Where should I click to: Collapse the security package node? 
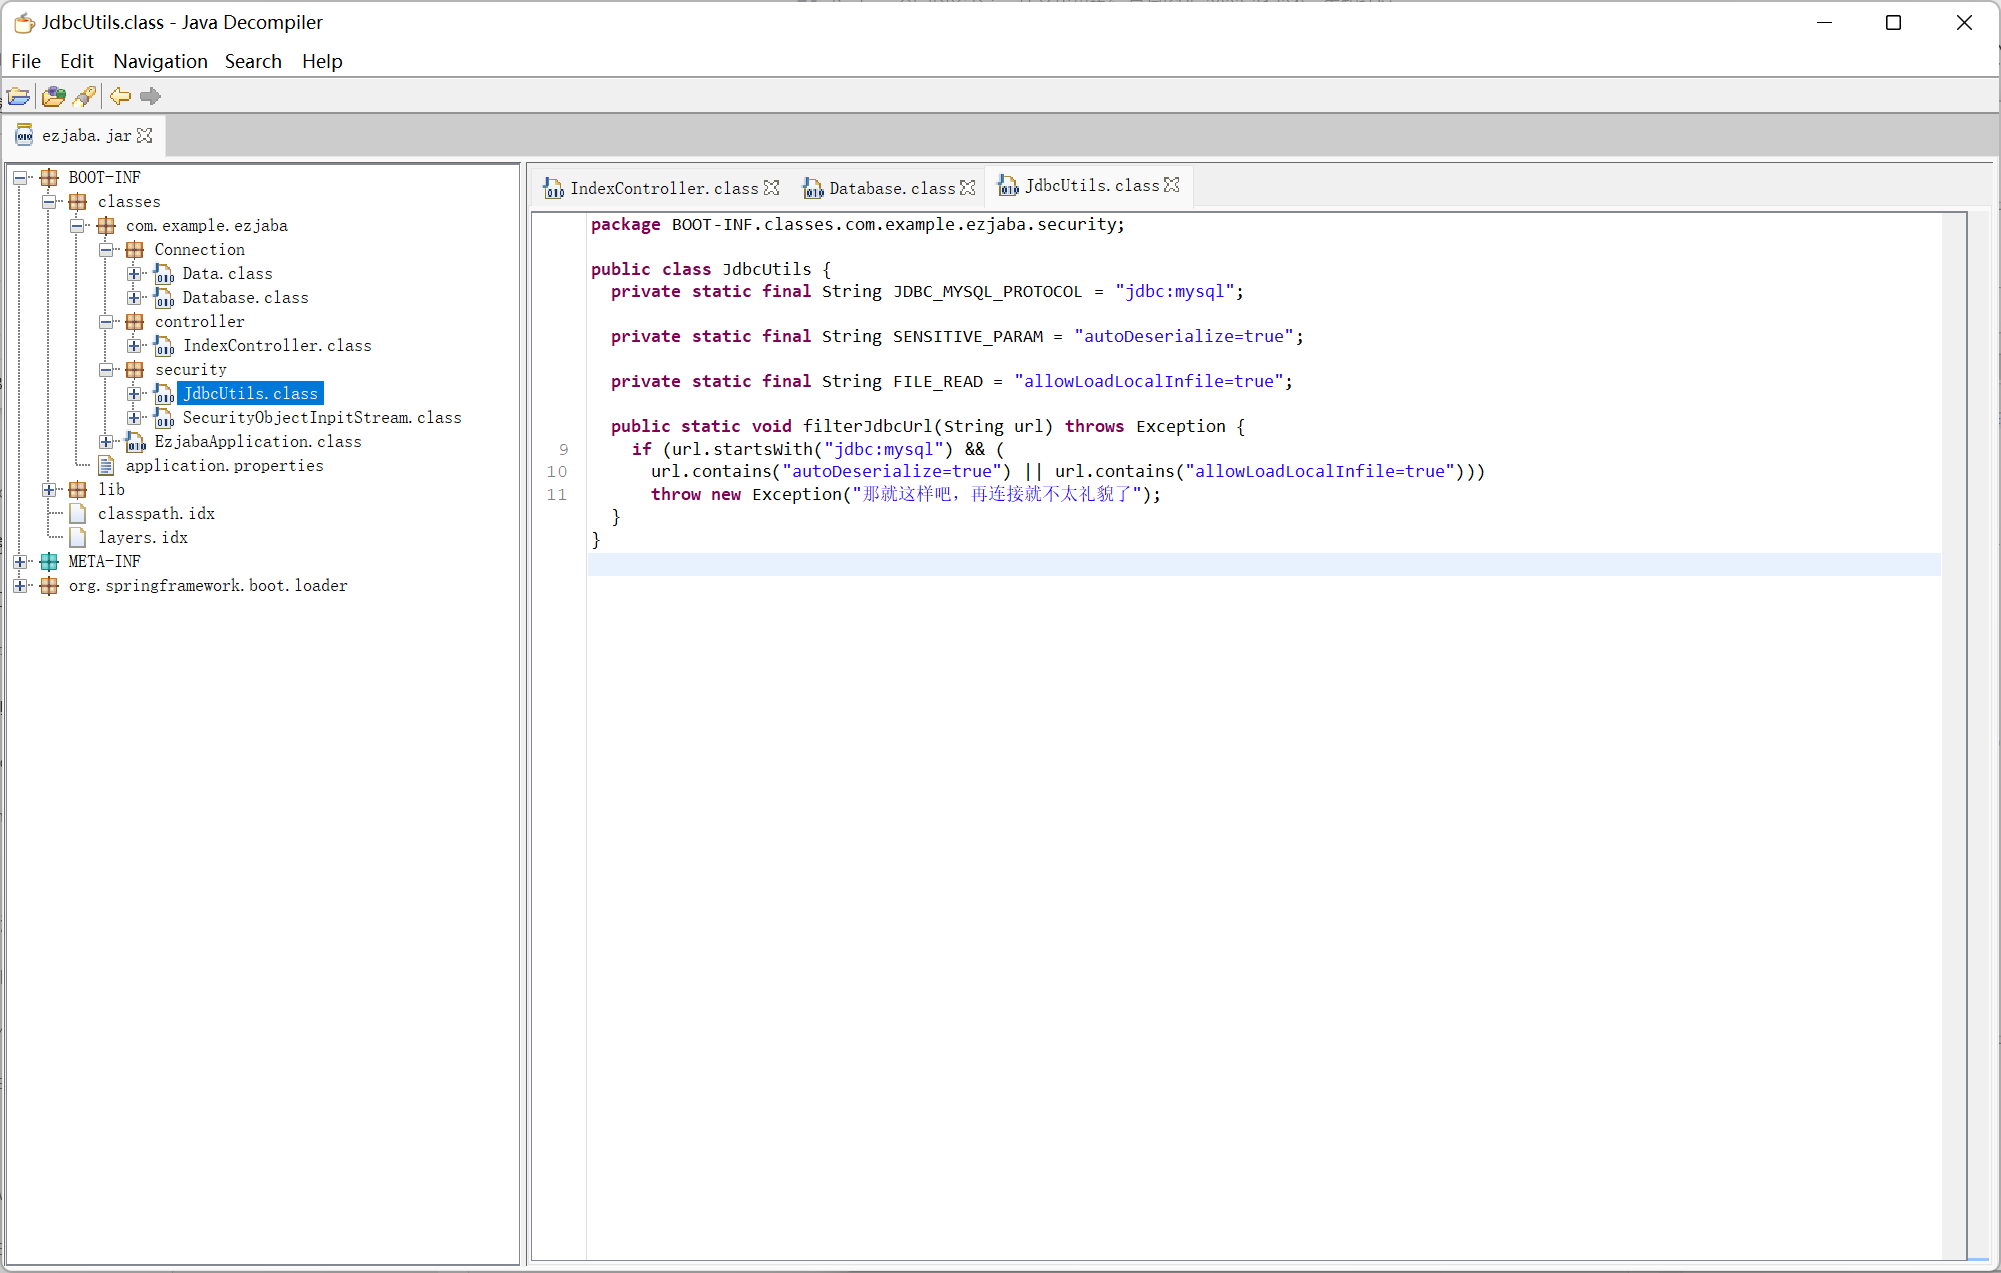pos(106,370)
